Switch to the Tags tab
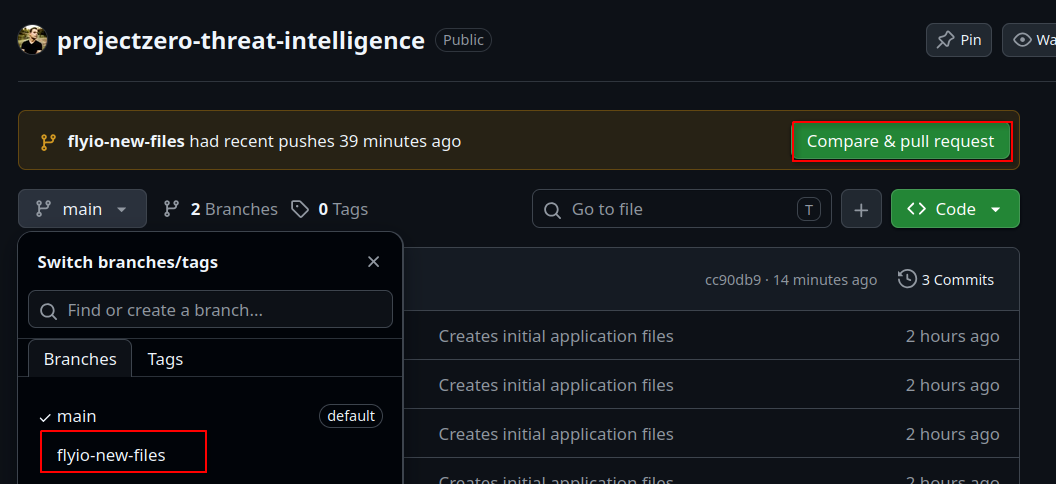The width and height of the screenshot is (1056, 484). click(x=165, y=359)
